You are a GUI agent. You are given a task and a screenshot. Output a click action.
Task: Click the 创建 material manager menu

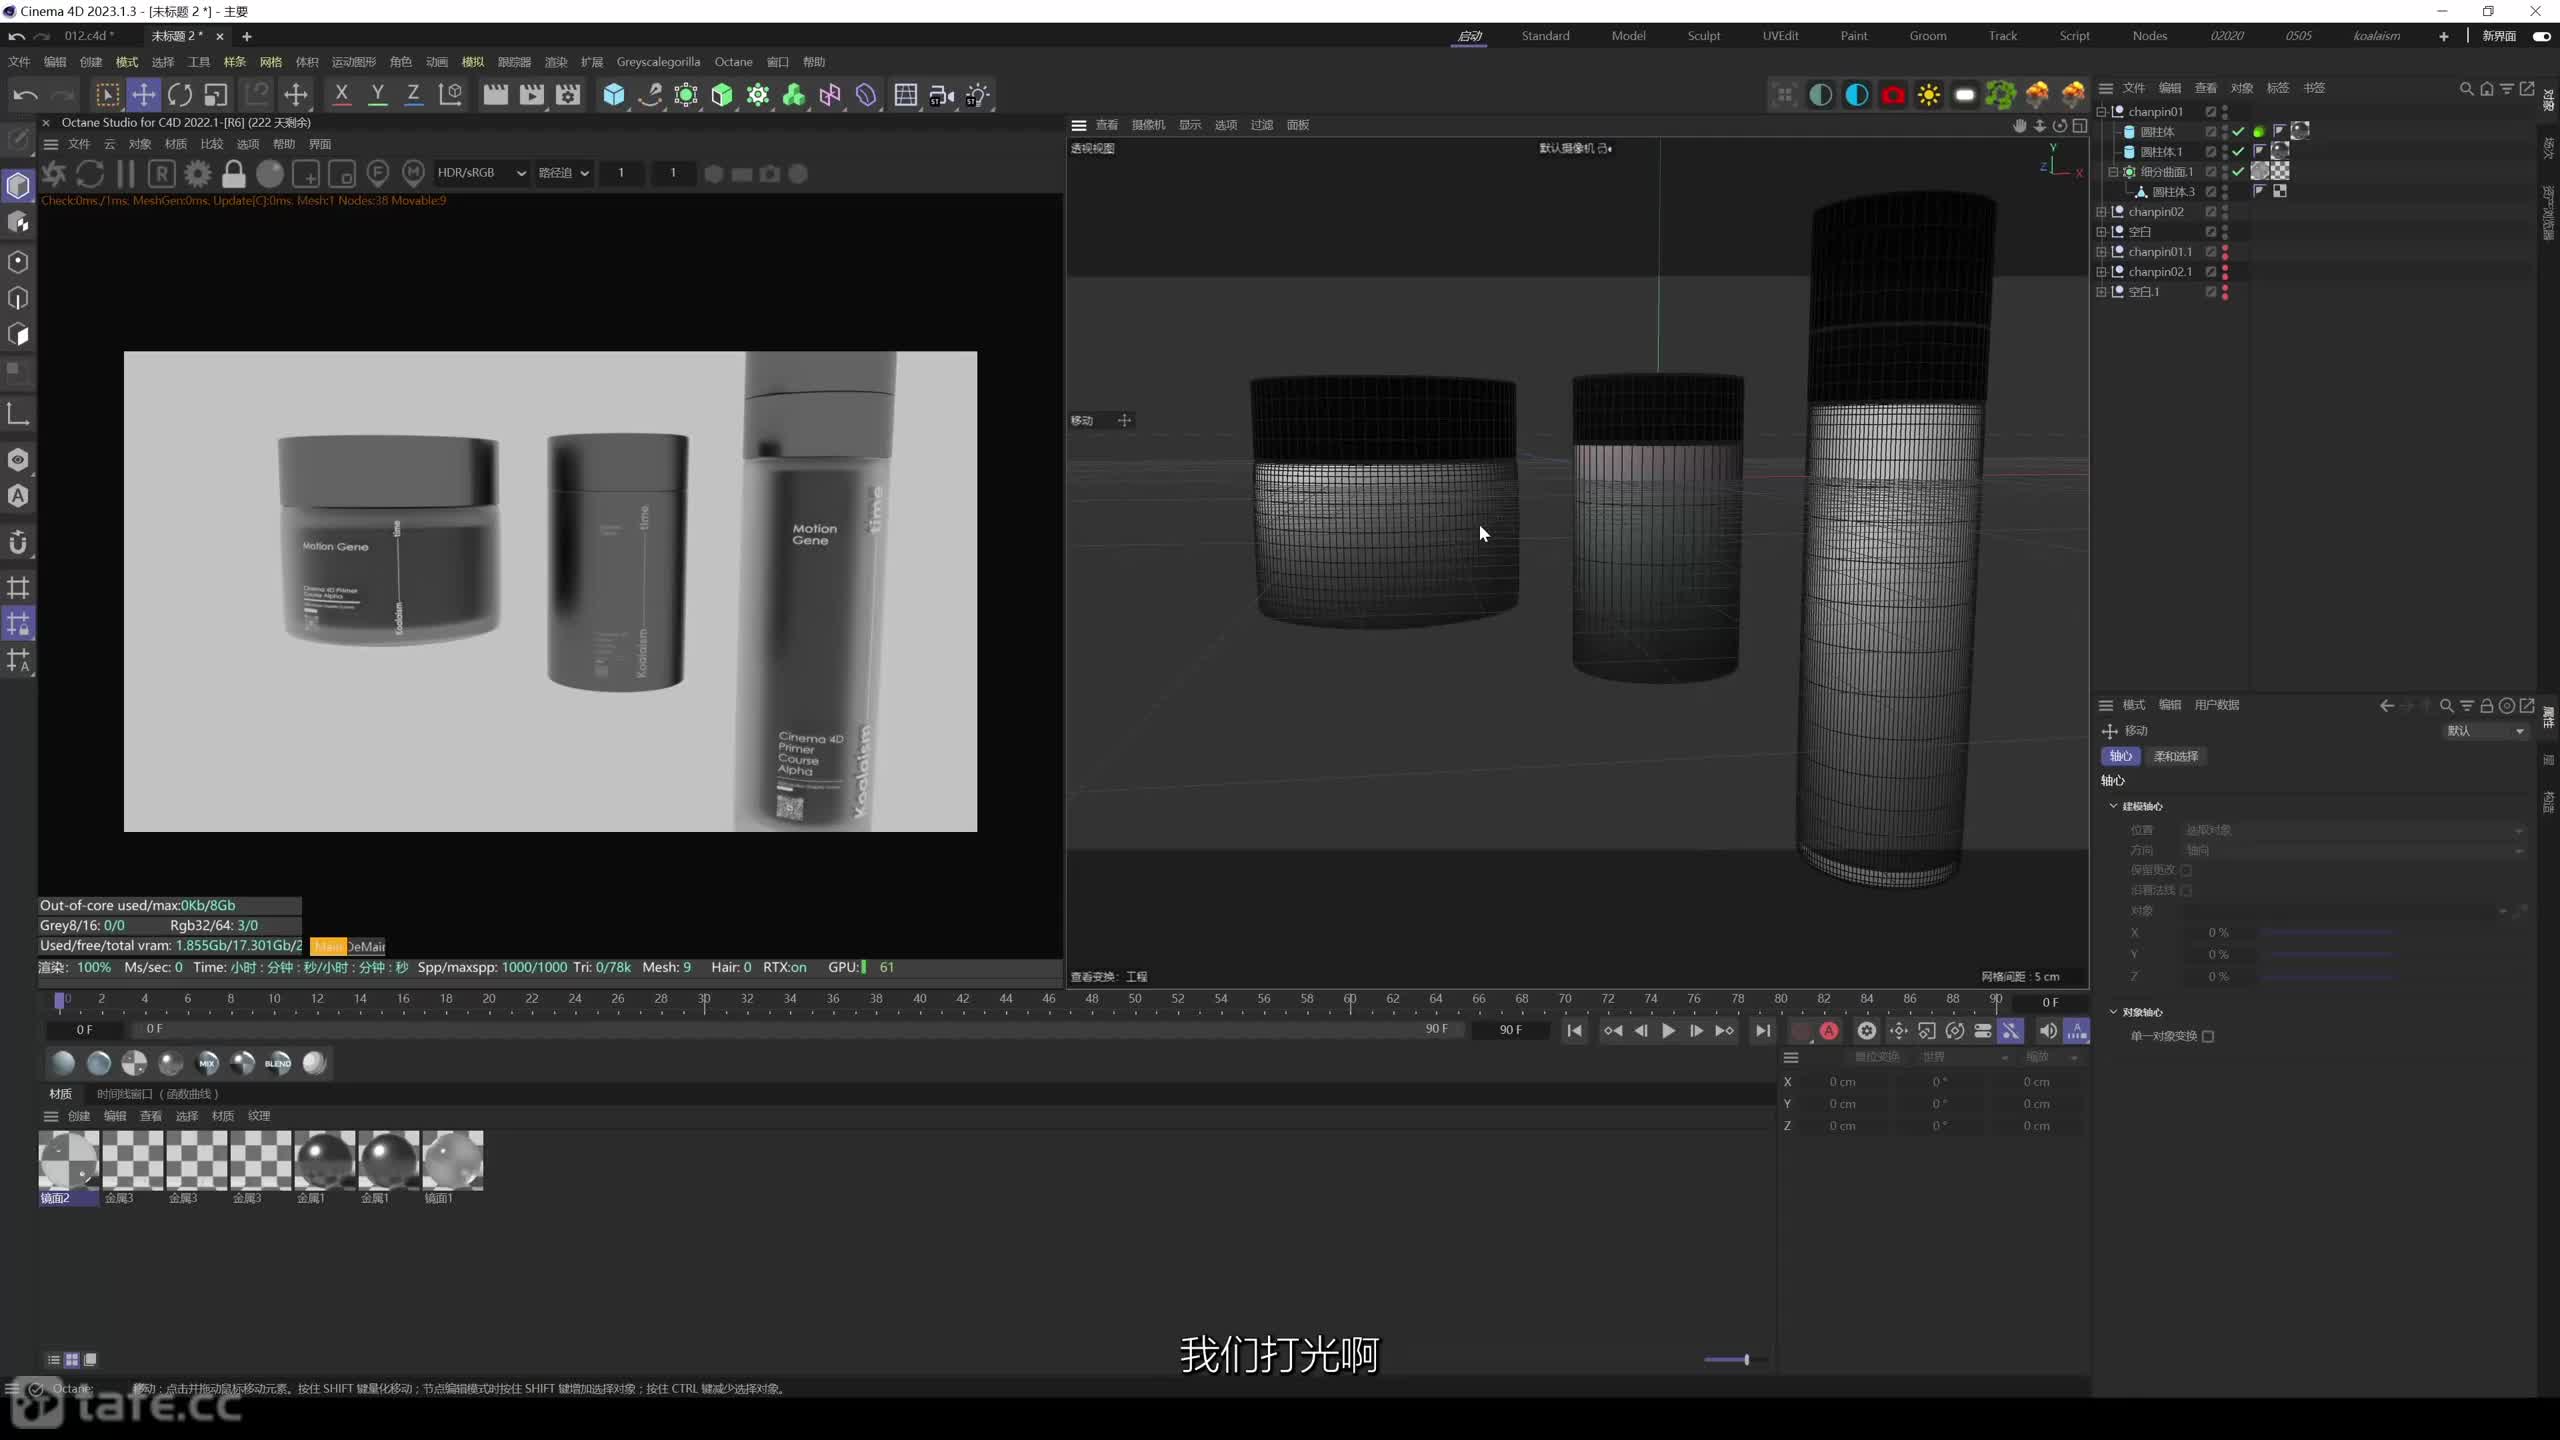(79, 1116)
